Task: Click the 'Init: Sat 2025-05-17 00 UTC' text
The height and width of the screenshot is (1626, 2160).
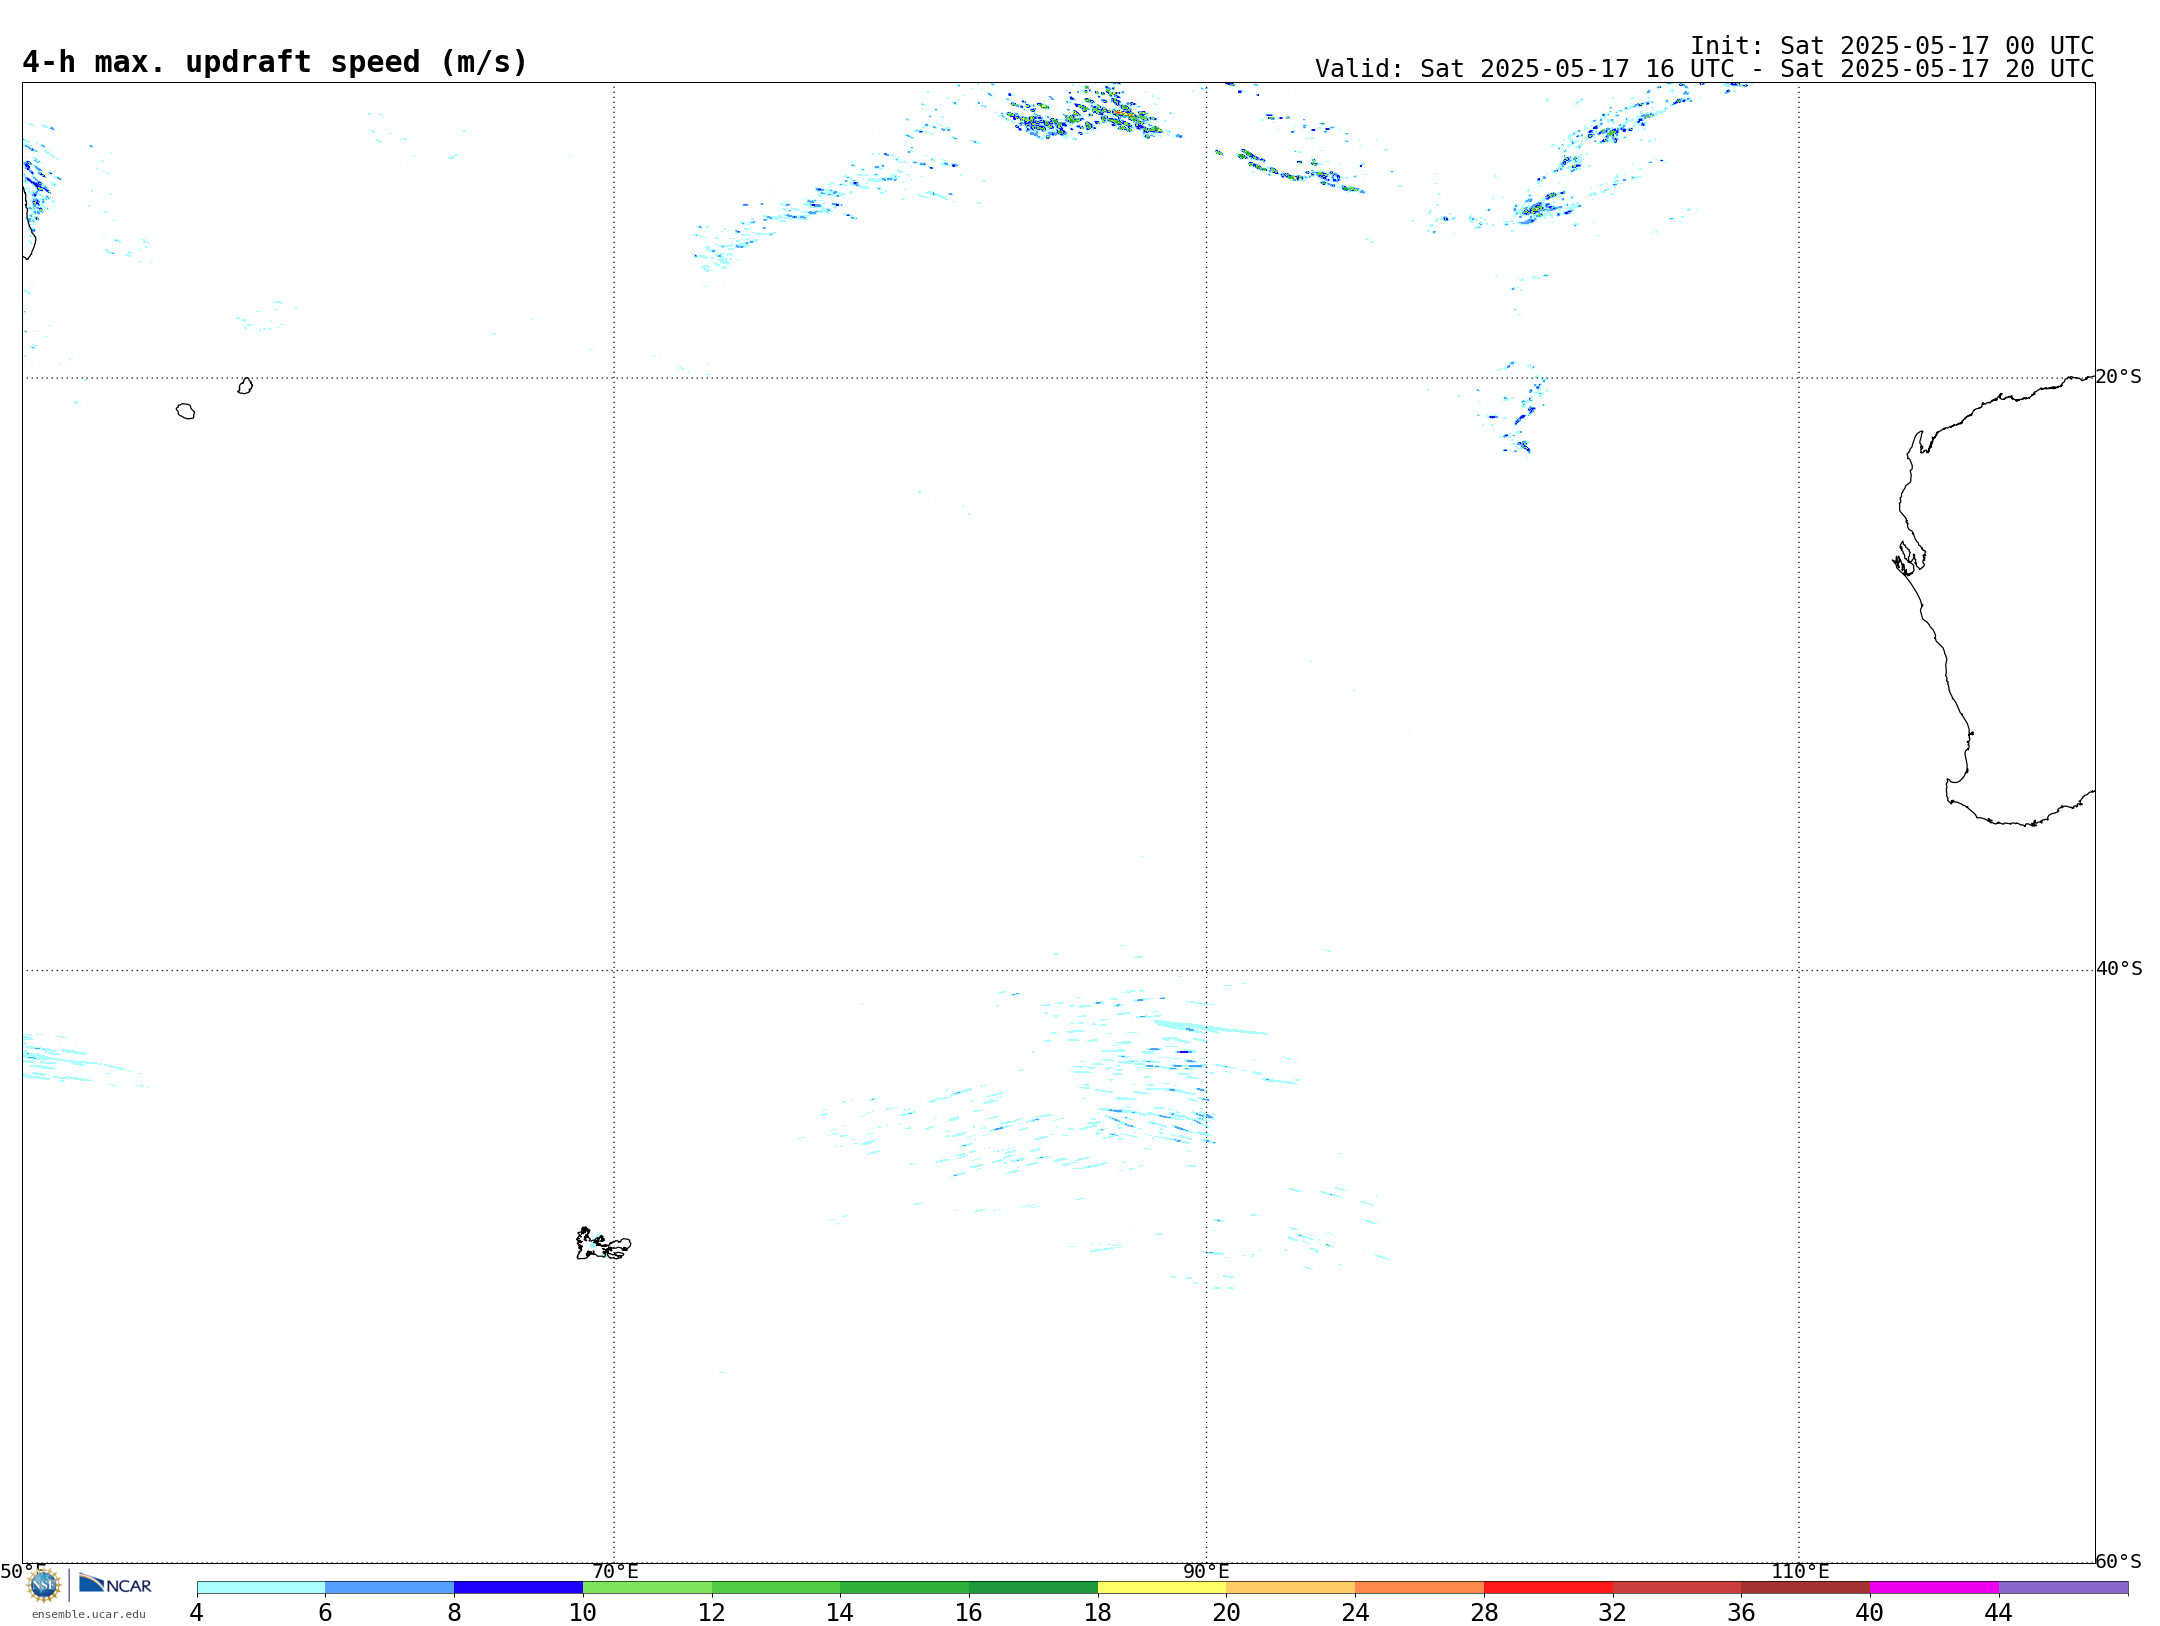Action: coord(1892,46)
